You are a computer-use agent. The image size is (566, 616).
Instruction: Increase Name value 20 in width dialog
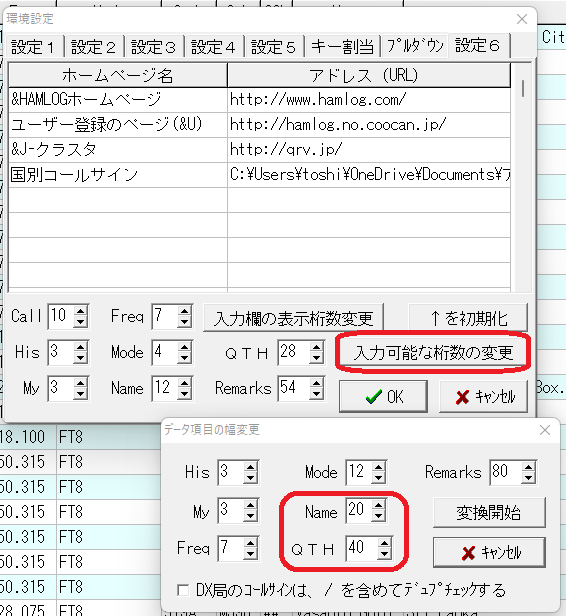point(379,505)
